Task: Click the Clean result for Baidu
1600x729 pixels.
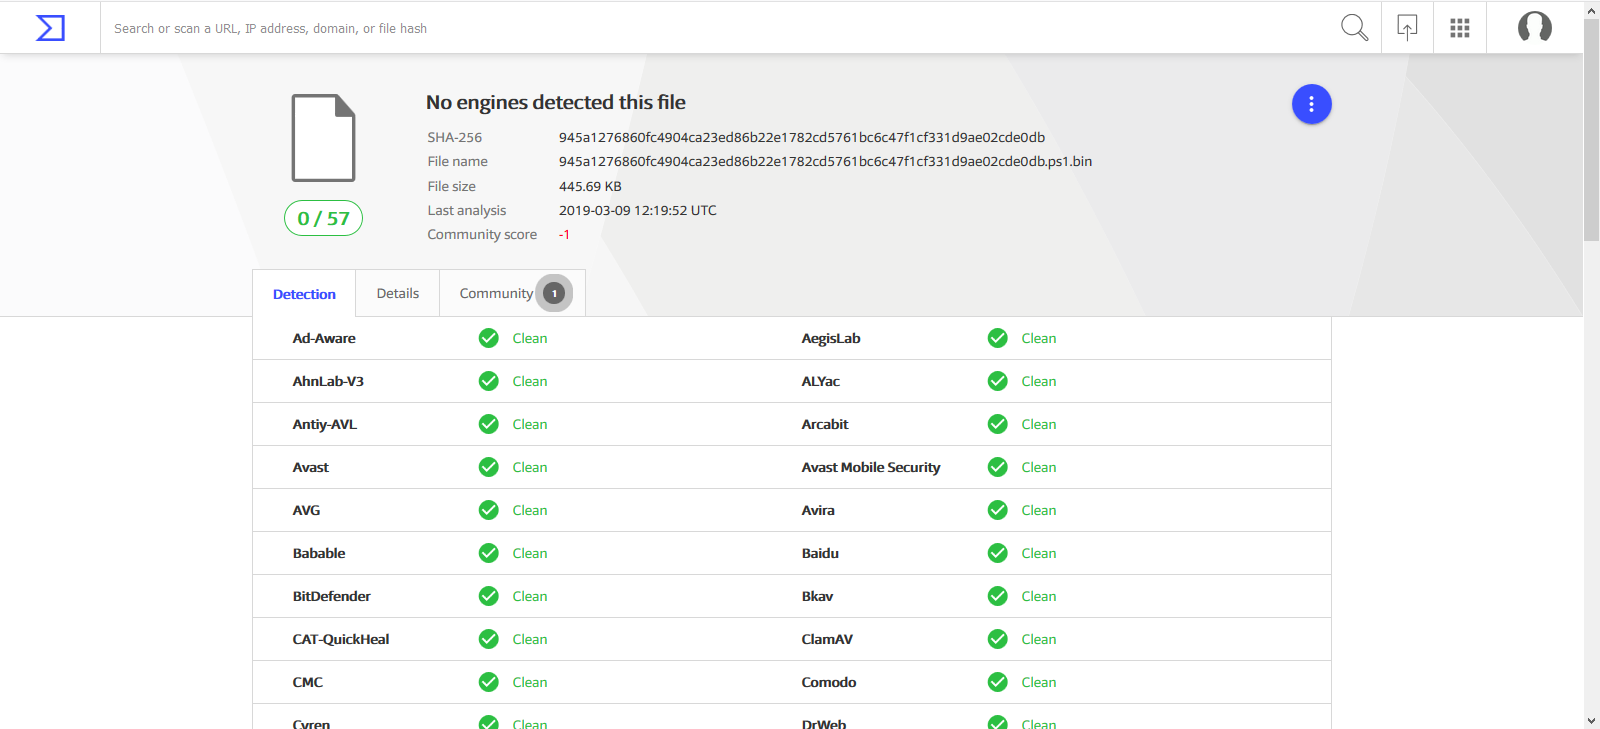Action: [x=1039, y=553]
